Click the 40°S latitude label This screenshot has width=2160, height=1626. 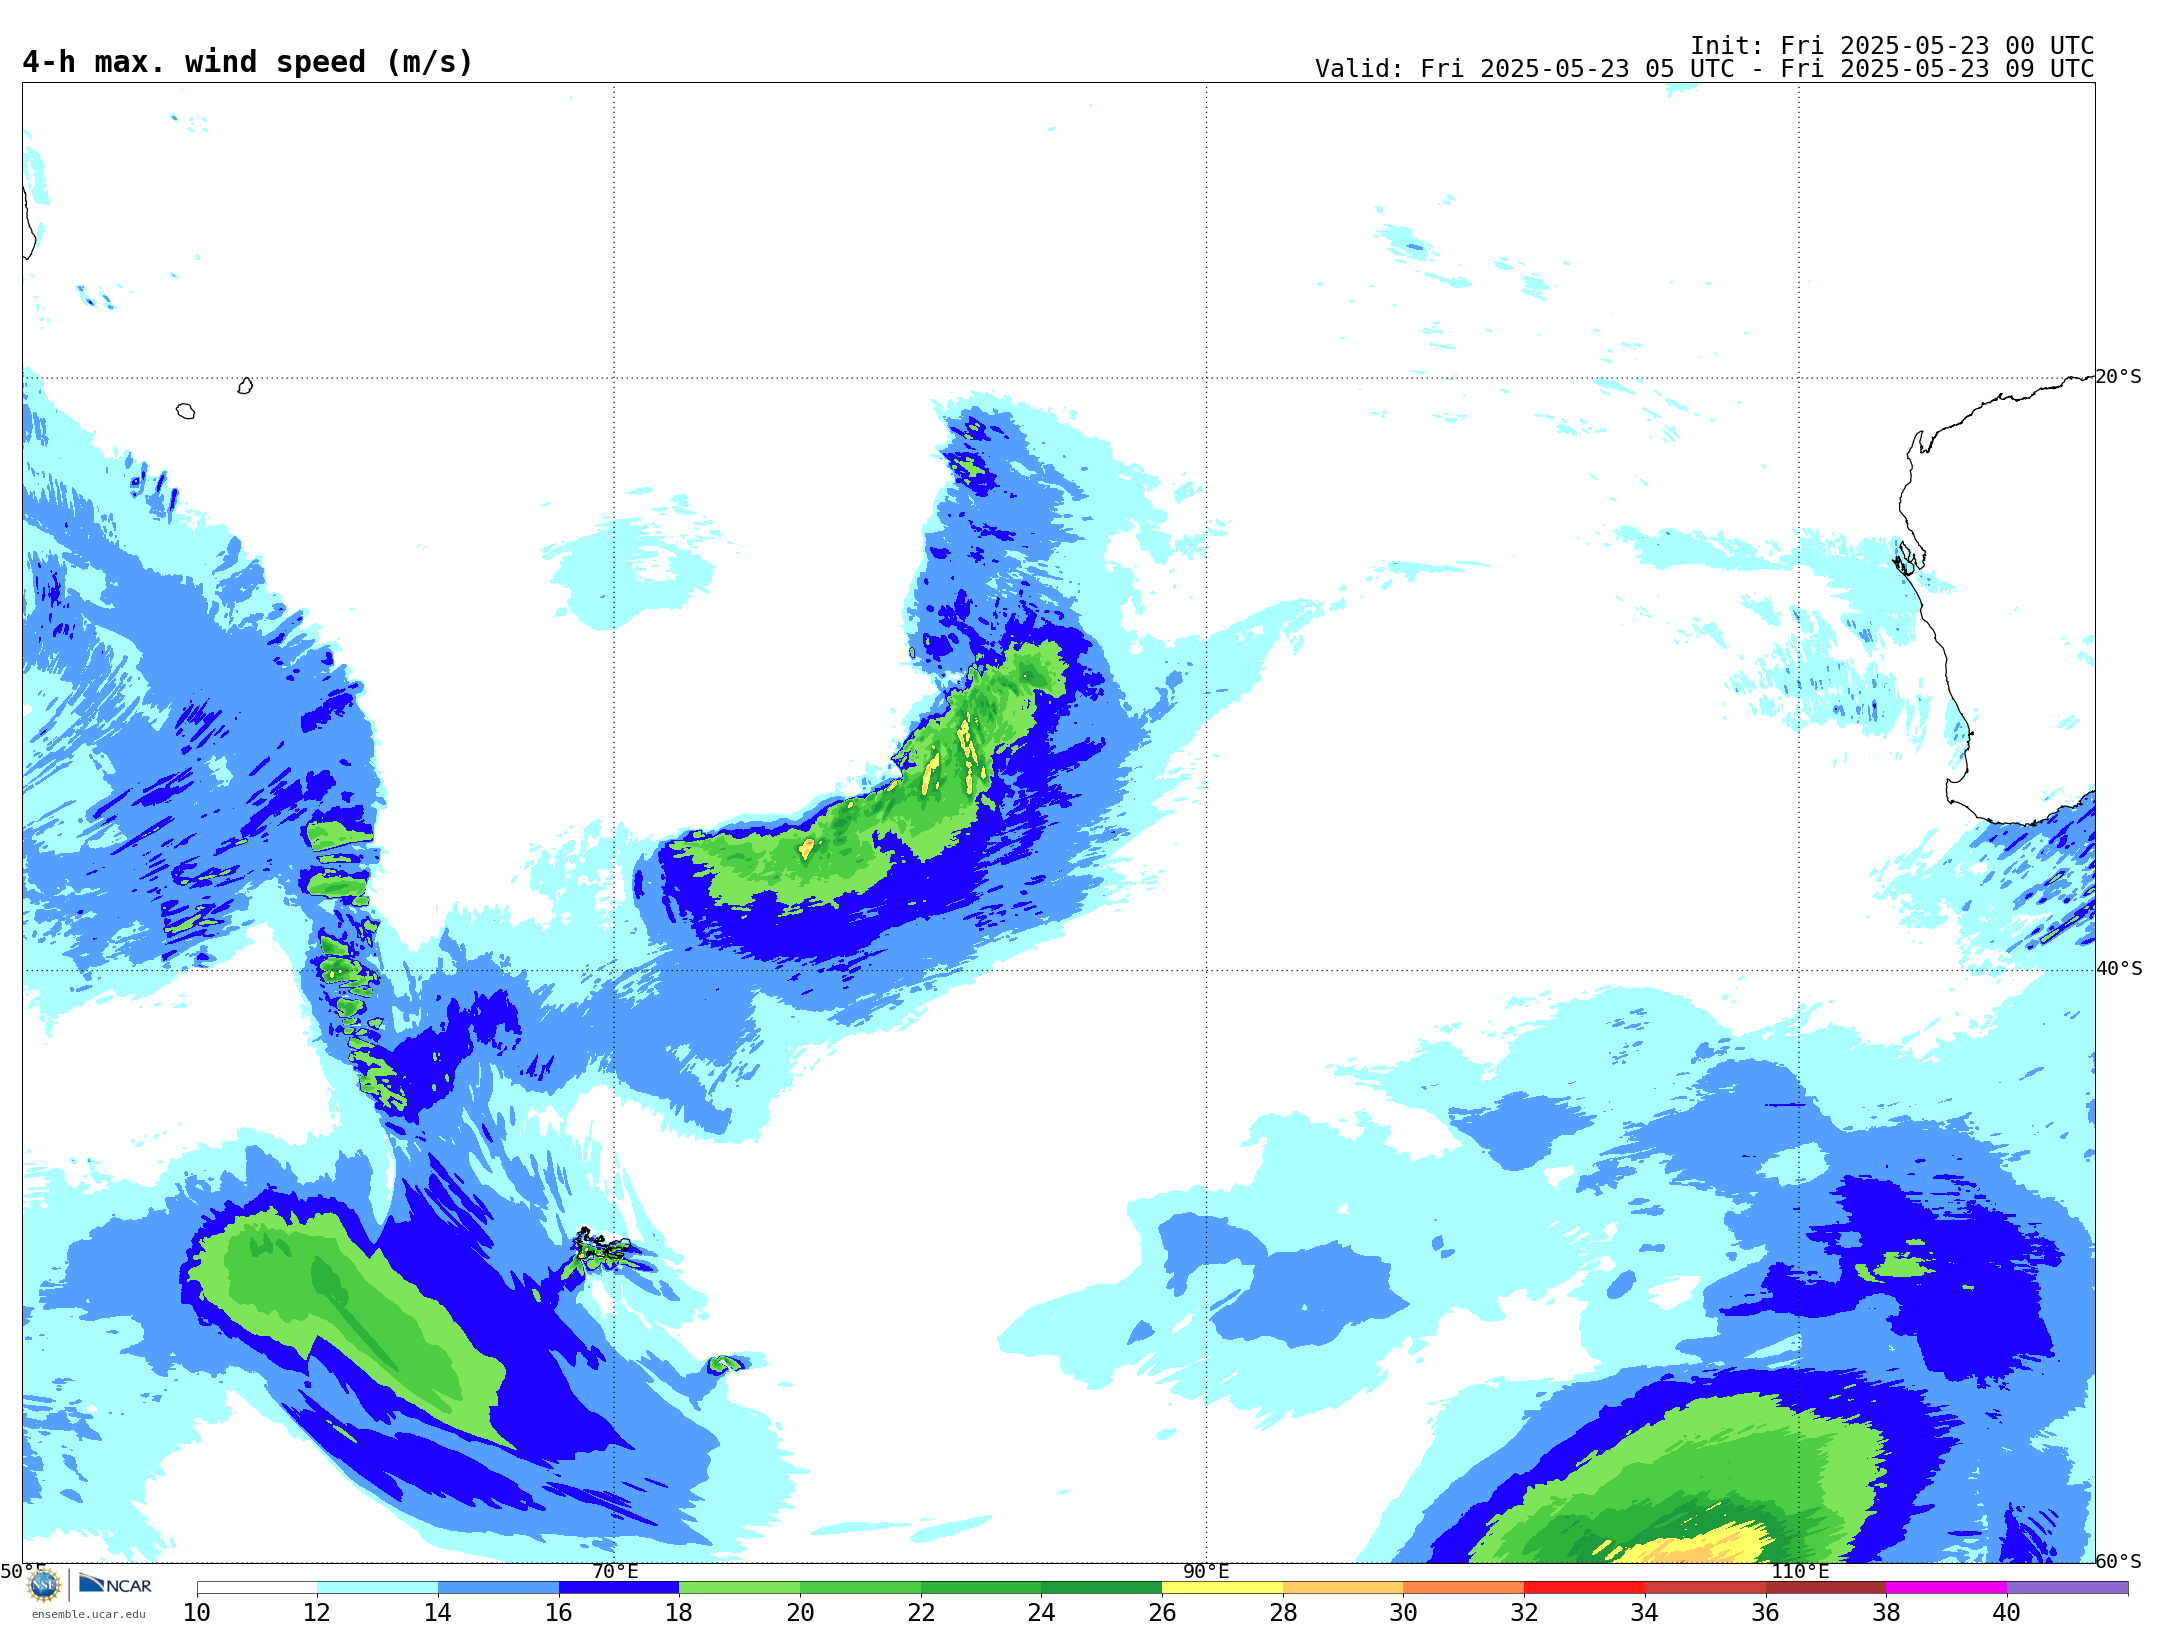tap(2119, 969)
